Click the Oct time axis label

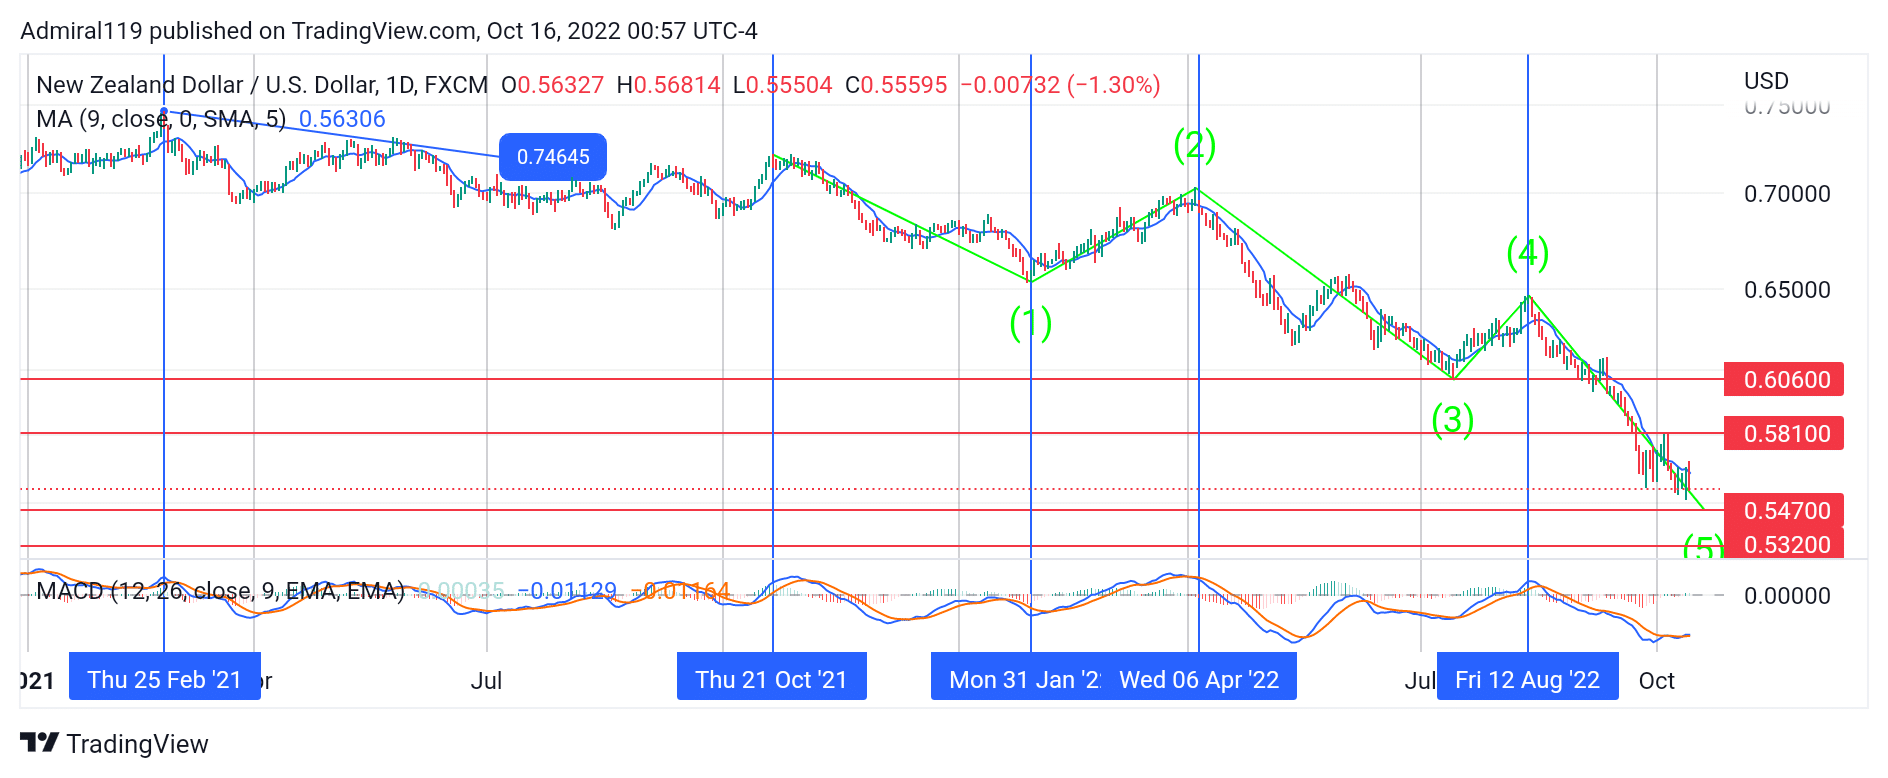(x=1656, y=681)
